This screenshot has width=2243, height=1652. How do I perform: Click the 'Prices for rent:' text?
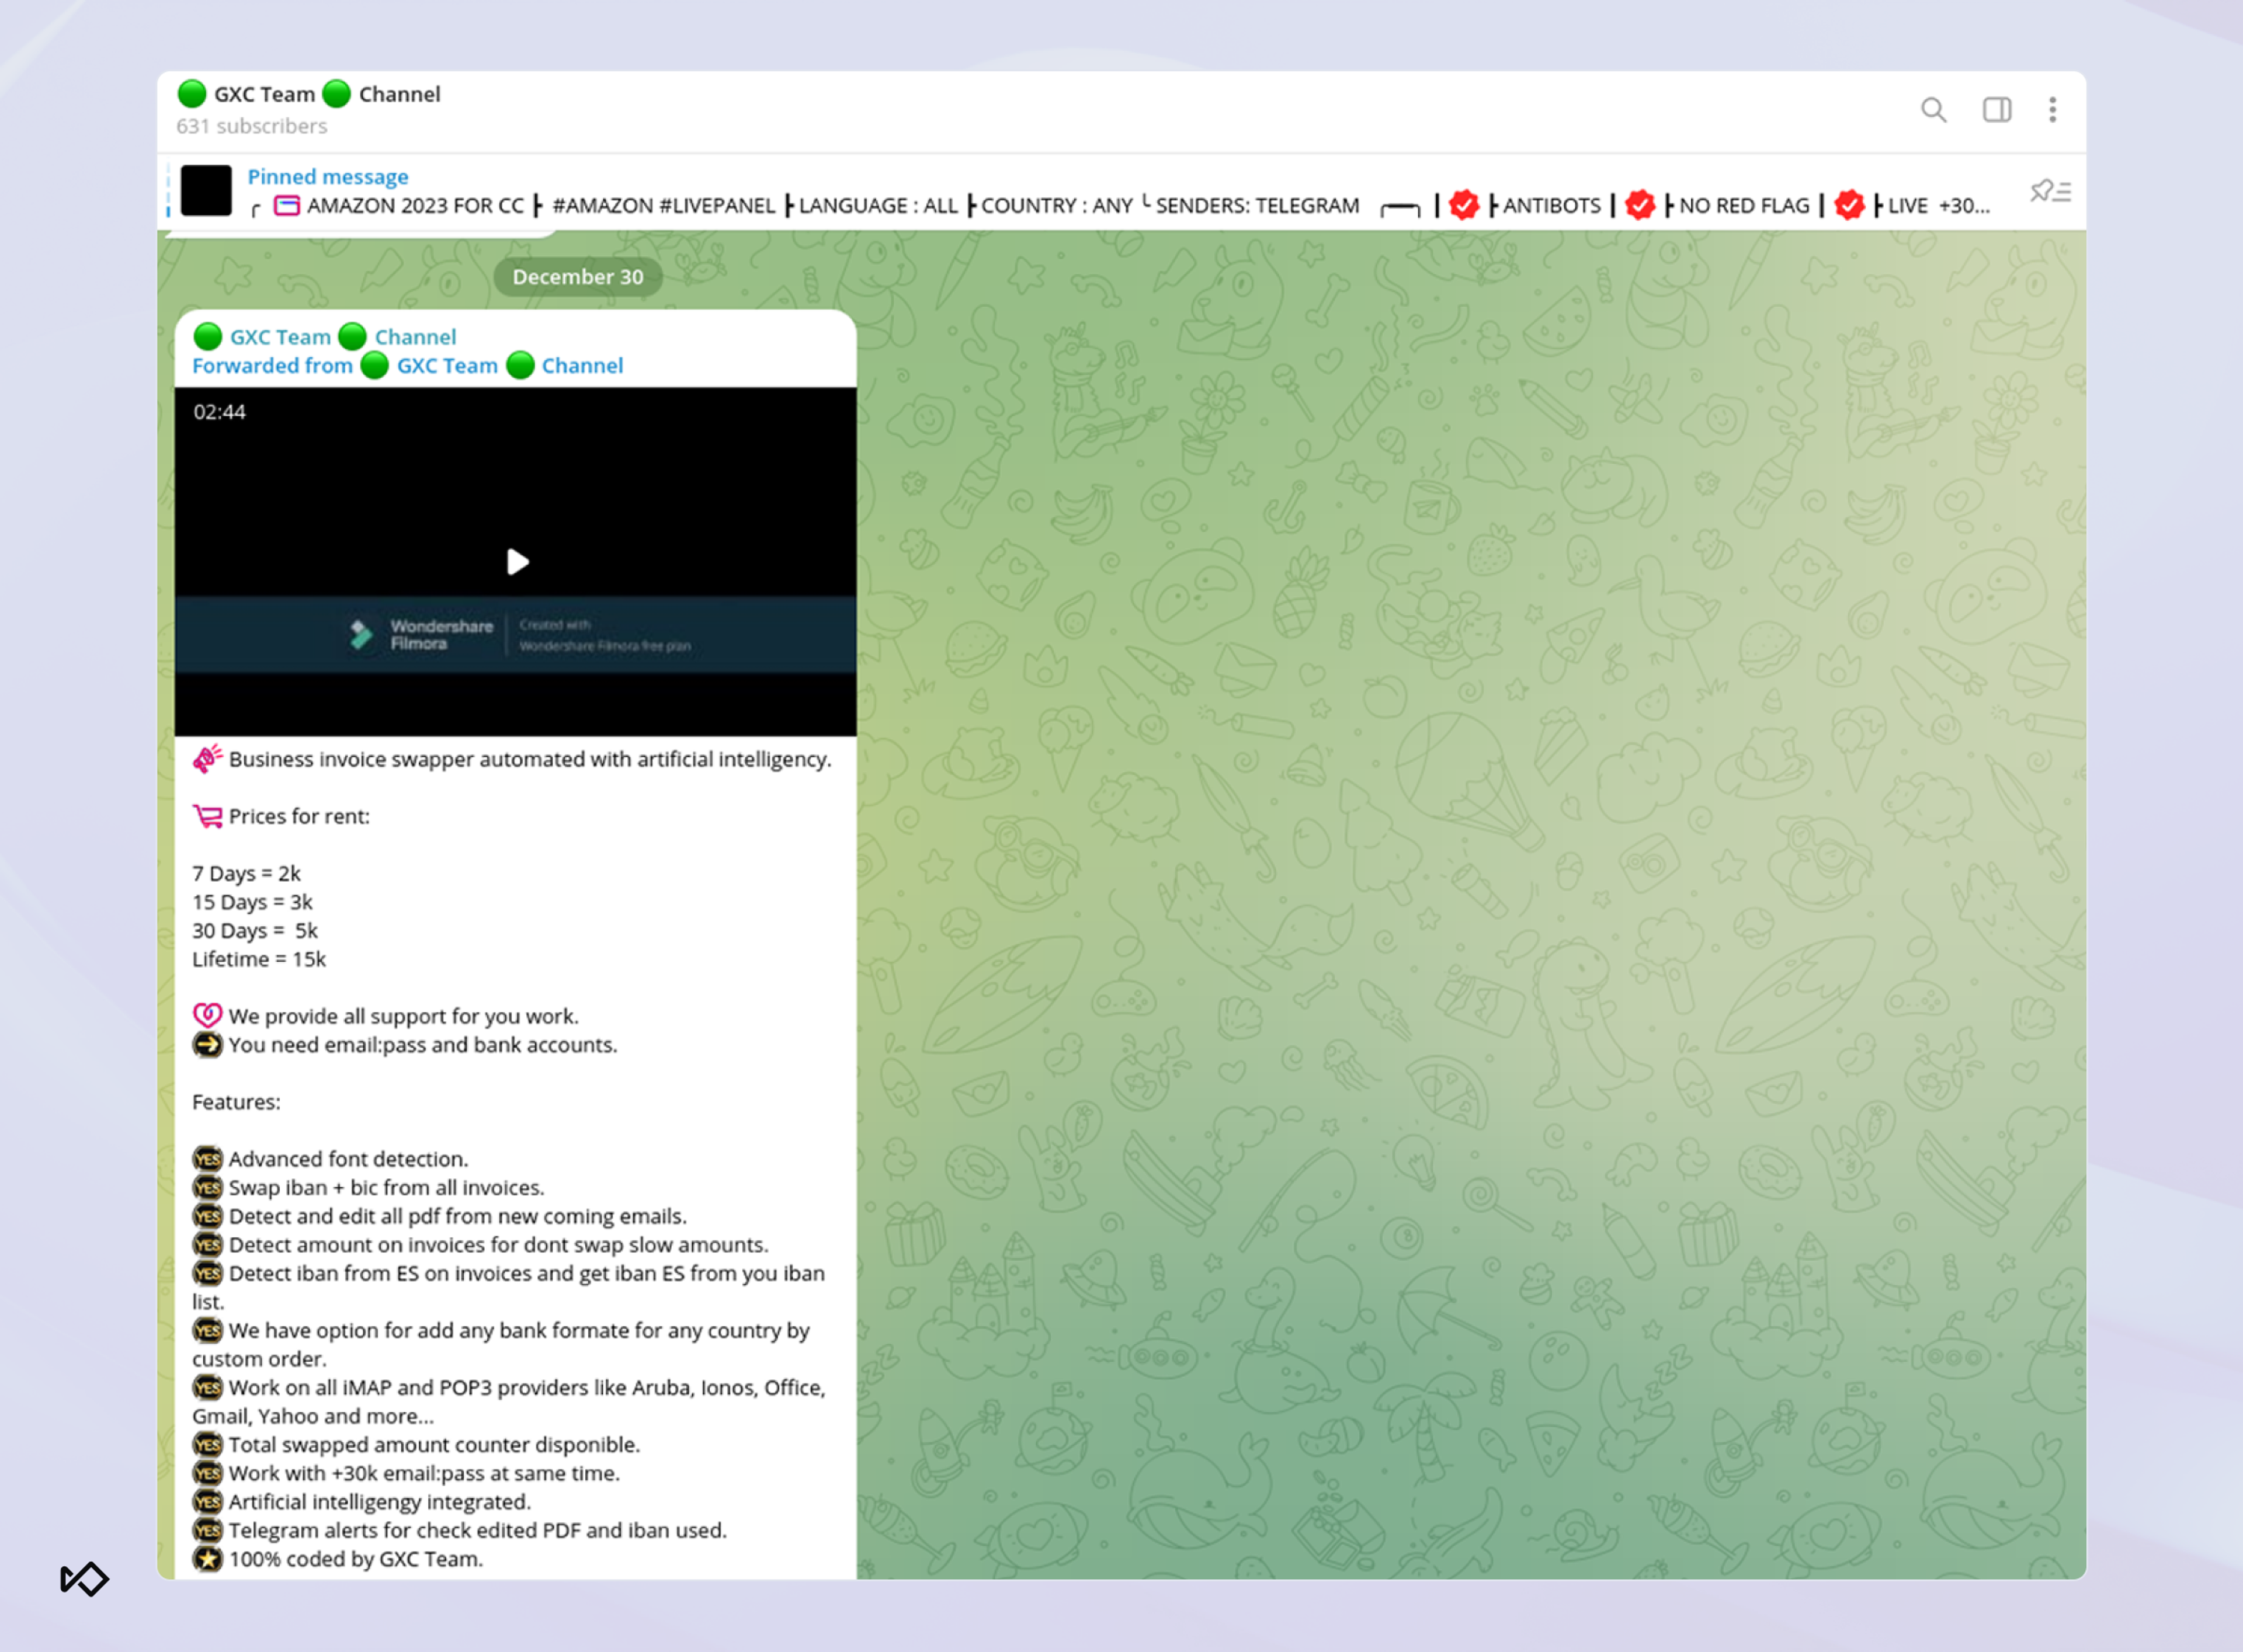(299, 816)
